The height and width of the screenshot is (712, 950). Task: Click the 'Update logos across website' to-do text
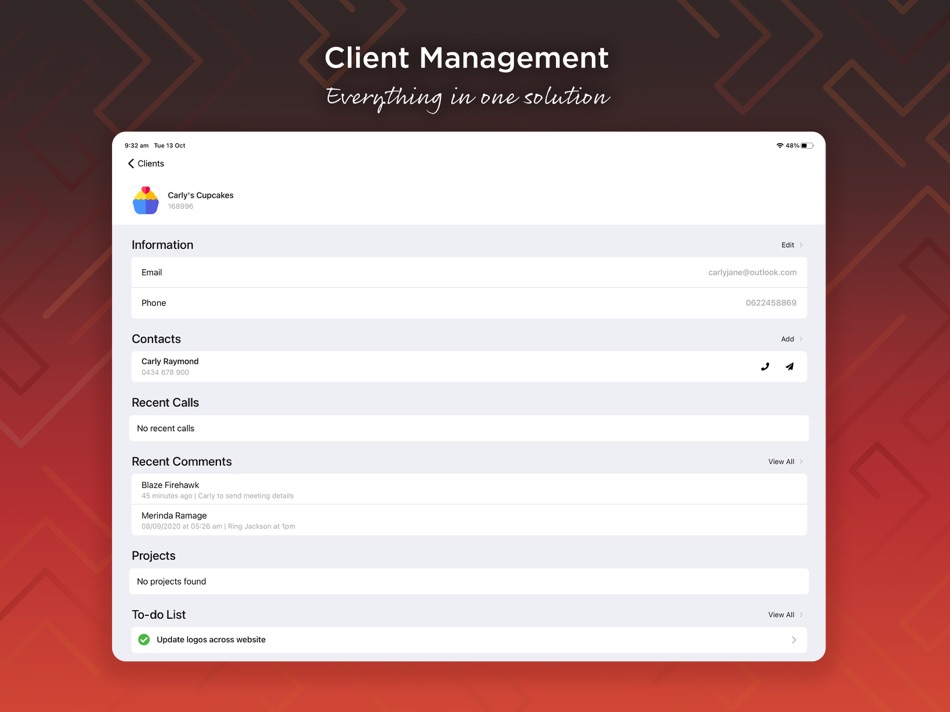point(211,639)
